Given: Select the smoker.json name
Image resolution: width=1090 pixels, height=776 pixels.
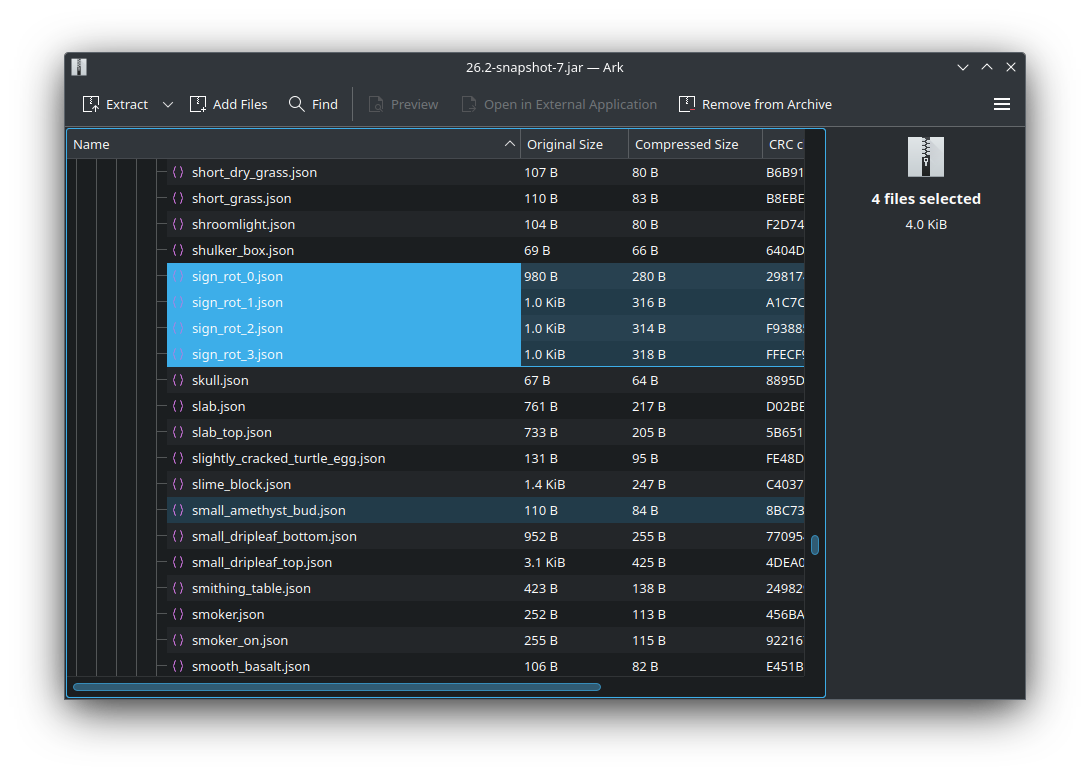Looking at the screenshot, I should pyautogui.click(x=228, y=614).
